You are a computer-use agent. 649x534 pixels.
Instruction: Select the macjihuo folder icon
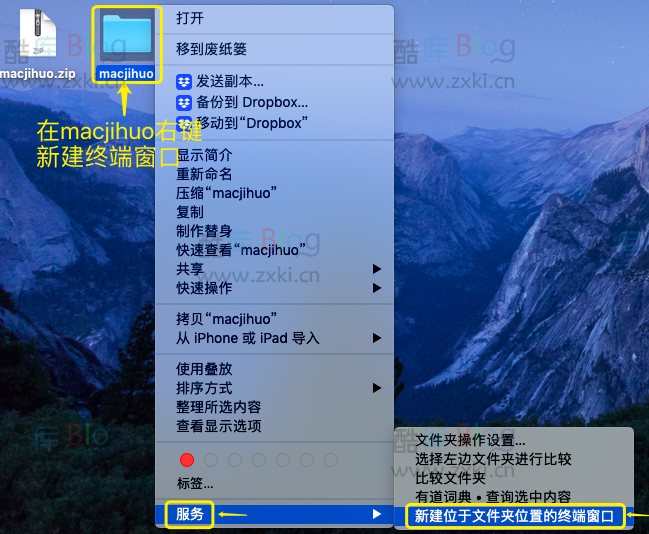pos(127,36)
